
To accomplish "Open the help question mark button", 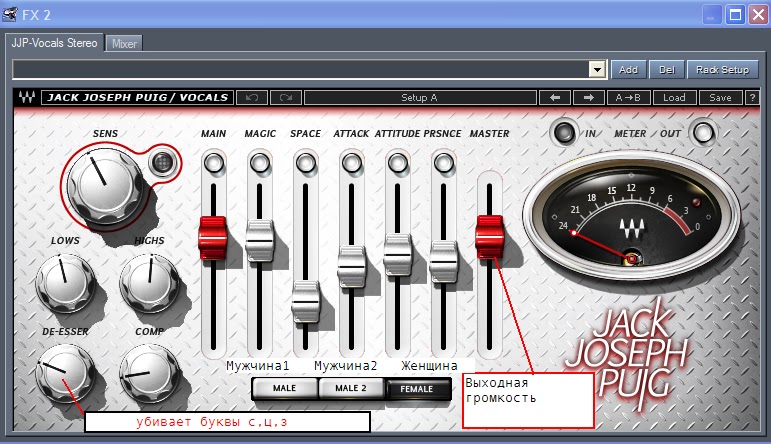I will click(x=752, y=97).
